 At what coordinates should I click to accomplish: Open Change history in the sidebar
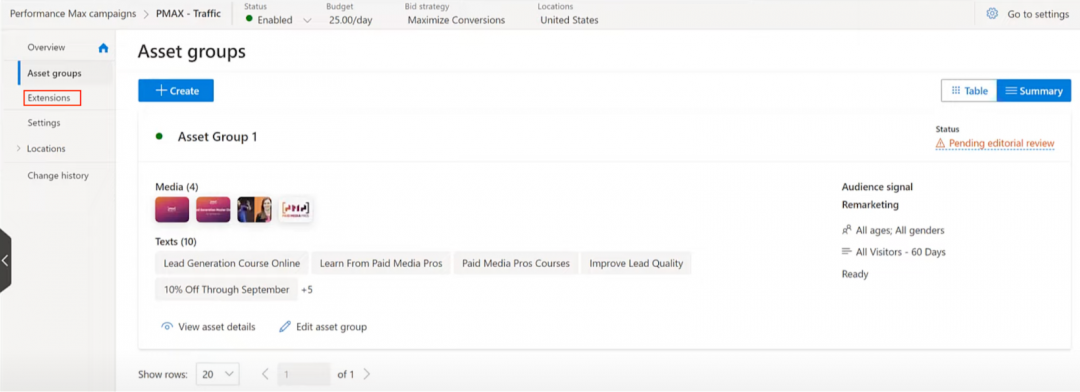click(58, 176)
